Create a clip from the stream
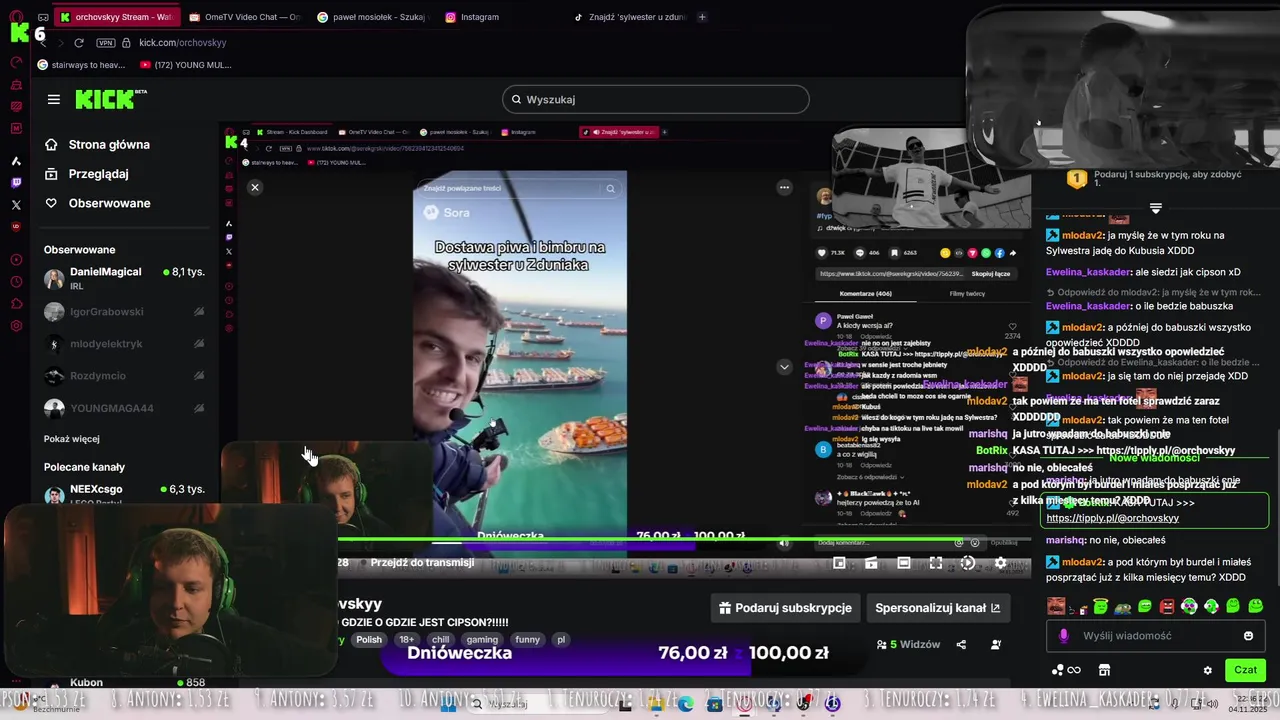Screen dimensions: 1280x720 871,563
